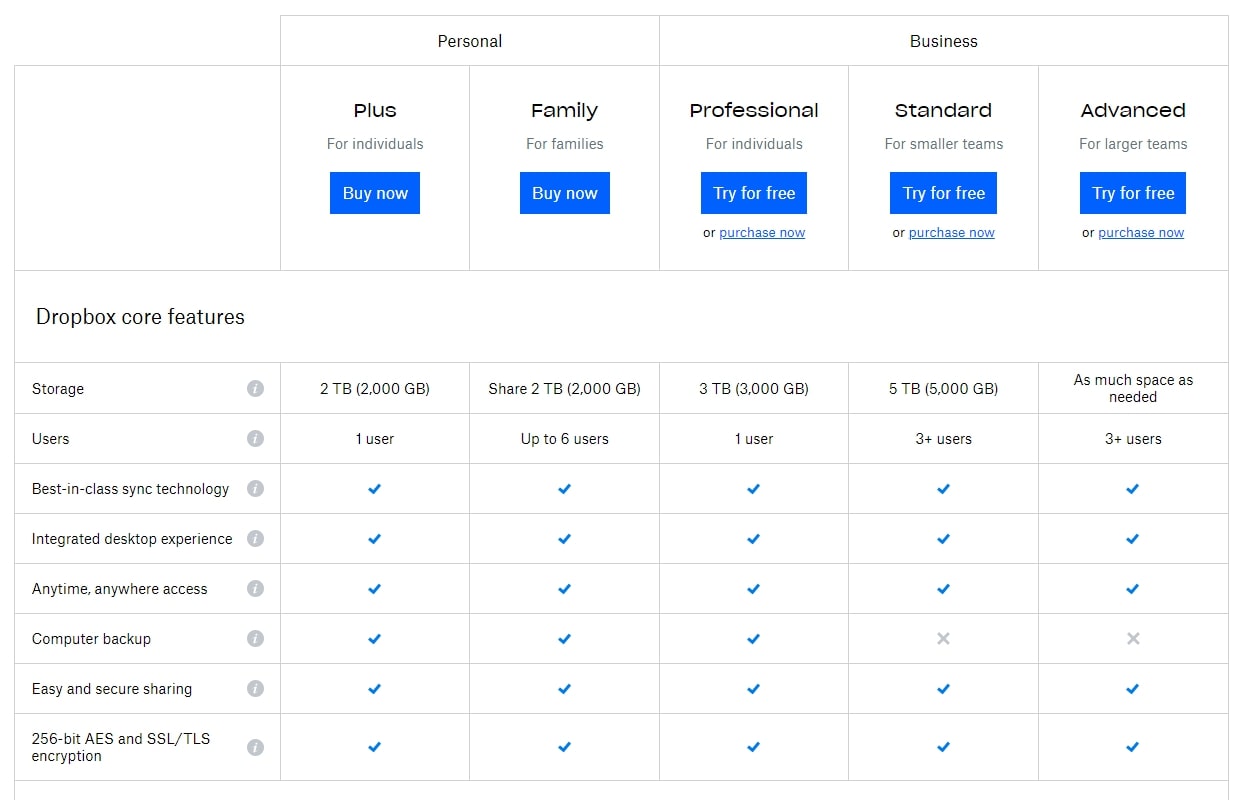The height and width of the screenshot is (800, 1244).
Task: Click Buy now for the Plus plan
Action: tap(375, 193)
